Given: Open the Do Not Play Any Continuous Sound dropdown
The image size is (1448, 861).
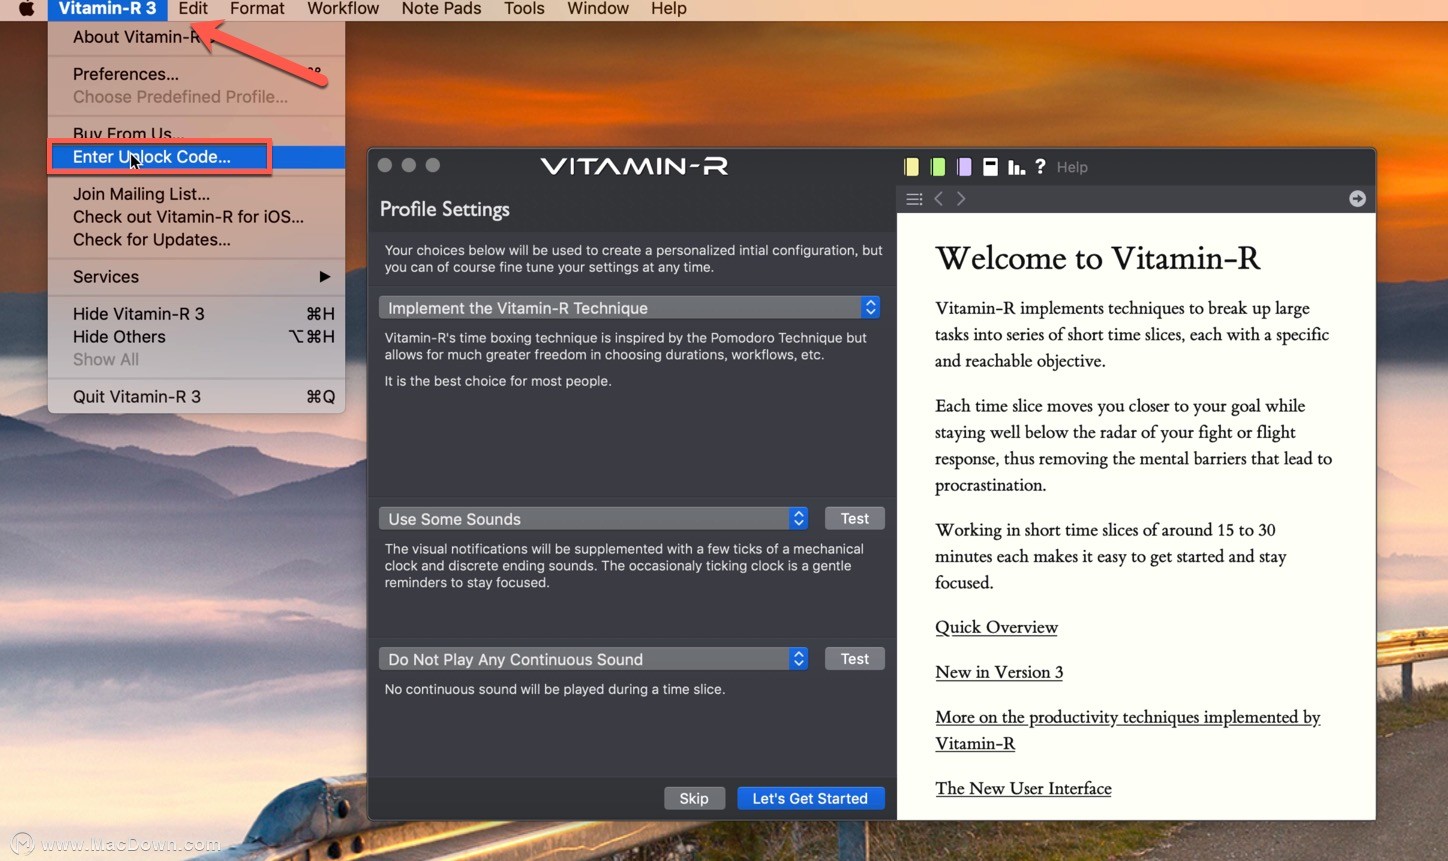Looking at the screenshot, I should [594, 658].
